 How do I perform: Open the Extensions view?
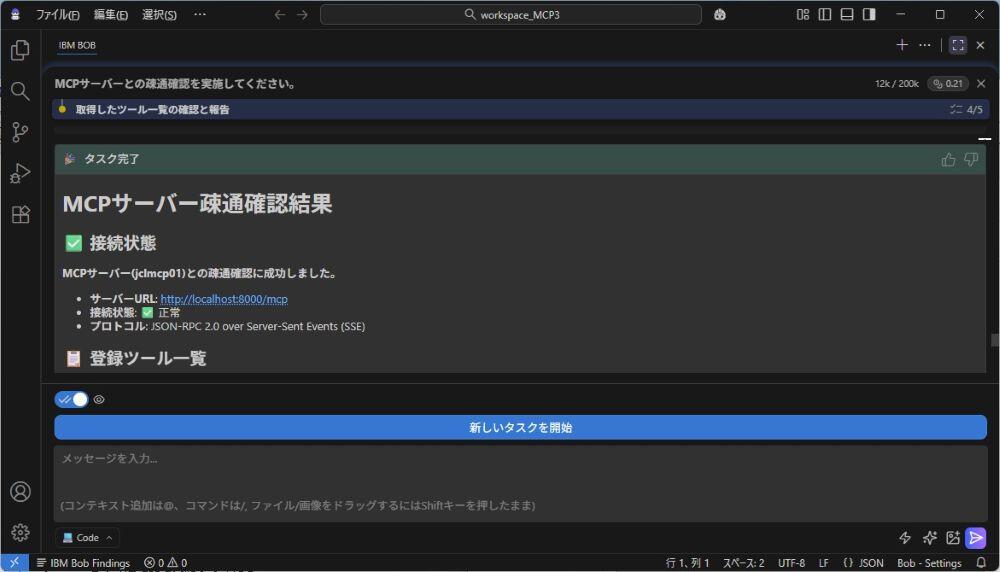20,214
